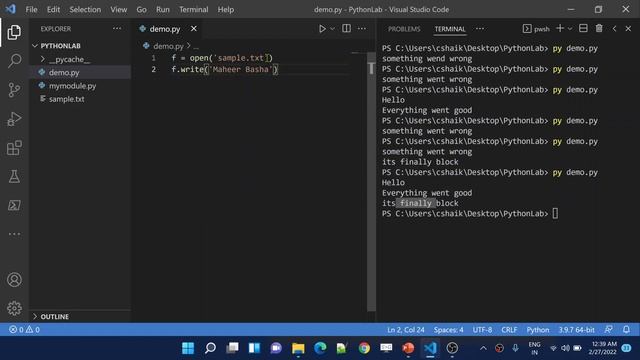Run the Python file with play button
The height and width of the screenshot is (360, 640).
(322, 29)
